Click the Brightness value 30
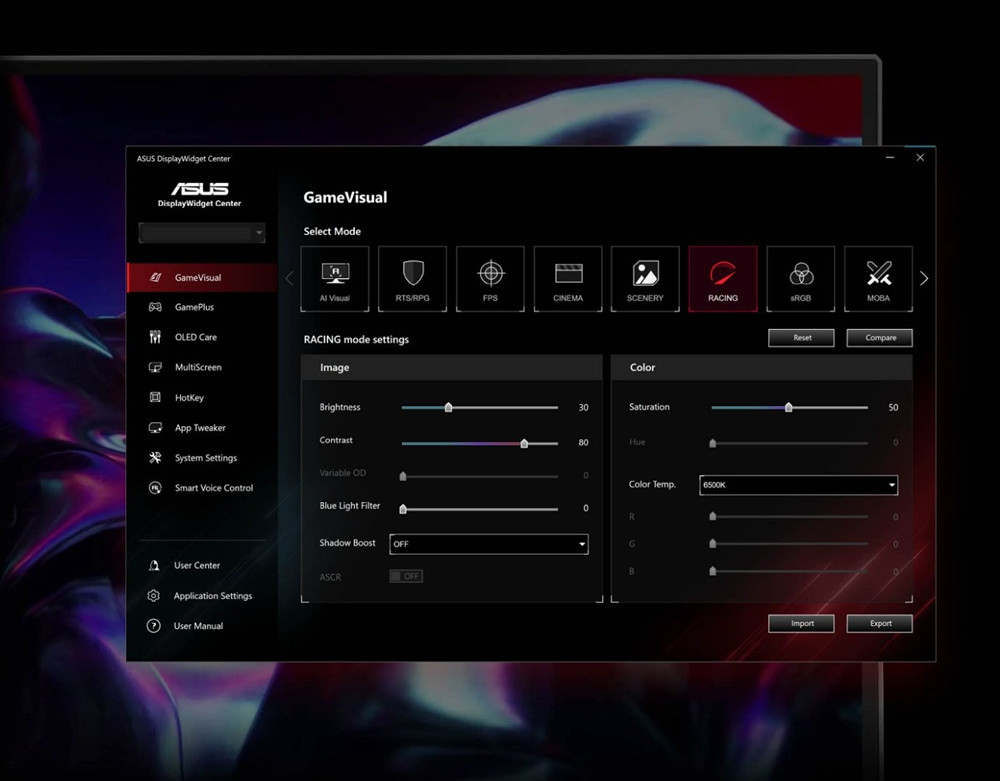The width and height of the screenshot is (1000, 781). click(584, 407)
